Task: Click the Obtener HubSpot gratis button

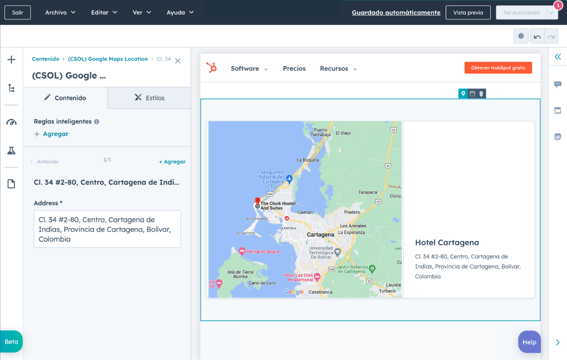Action: coord(498,68)
